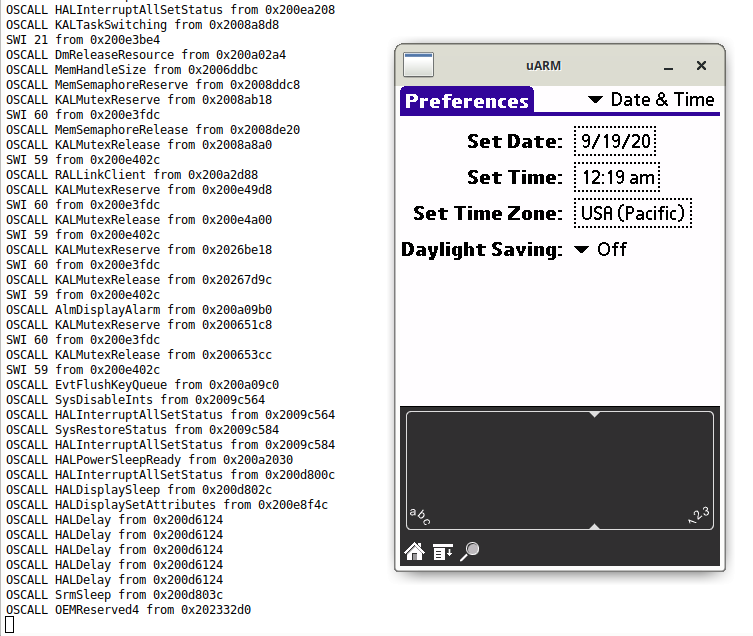Click the Find magnifying glass icon

click(x=469, y=551)
